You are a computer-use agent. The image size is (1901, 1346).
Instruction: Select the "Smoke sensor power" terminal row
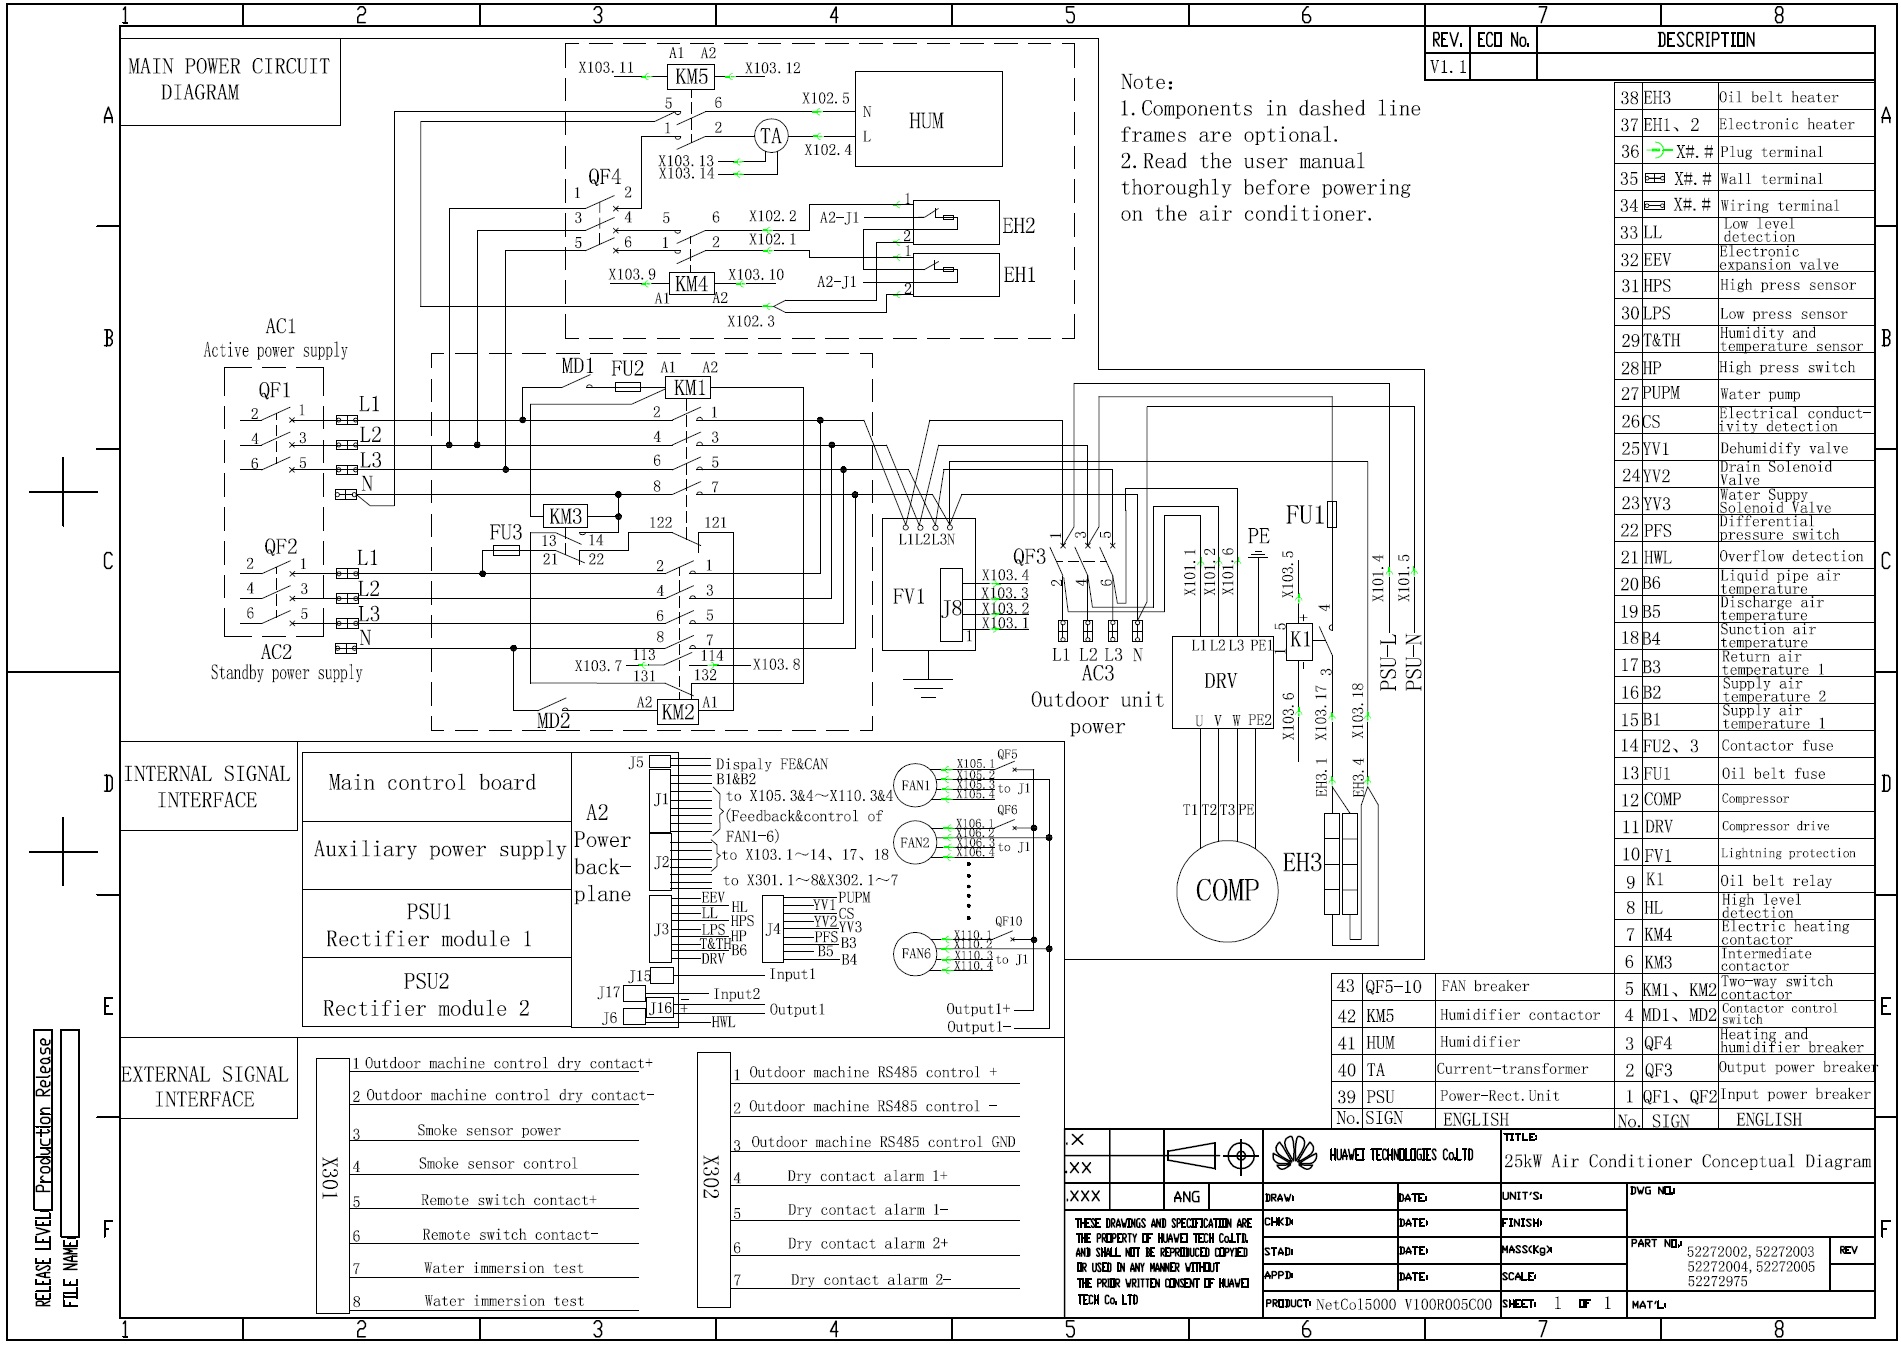[494, 1130]
